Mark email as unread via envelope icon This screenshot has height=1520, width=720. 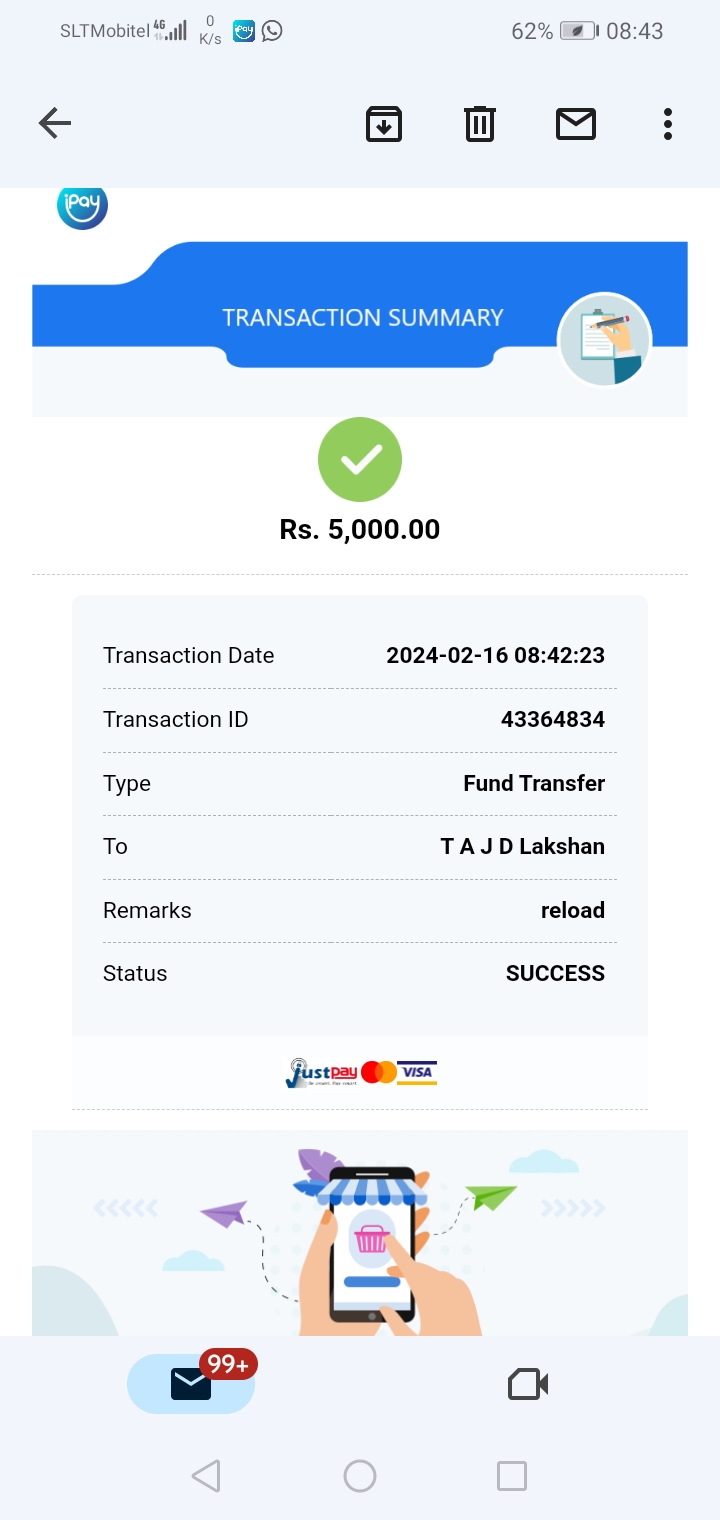pos(576,124)
